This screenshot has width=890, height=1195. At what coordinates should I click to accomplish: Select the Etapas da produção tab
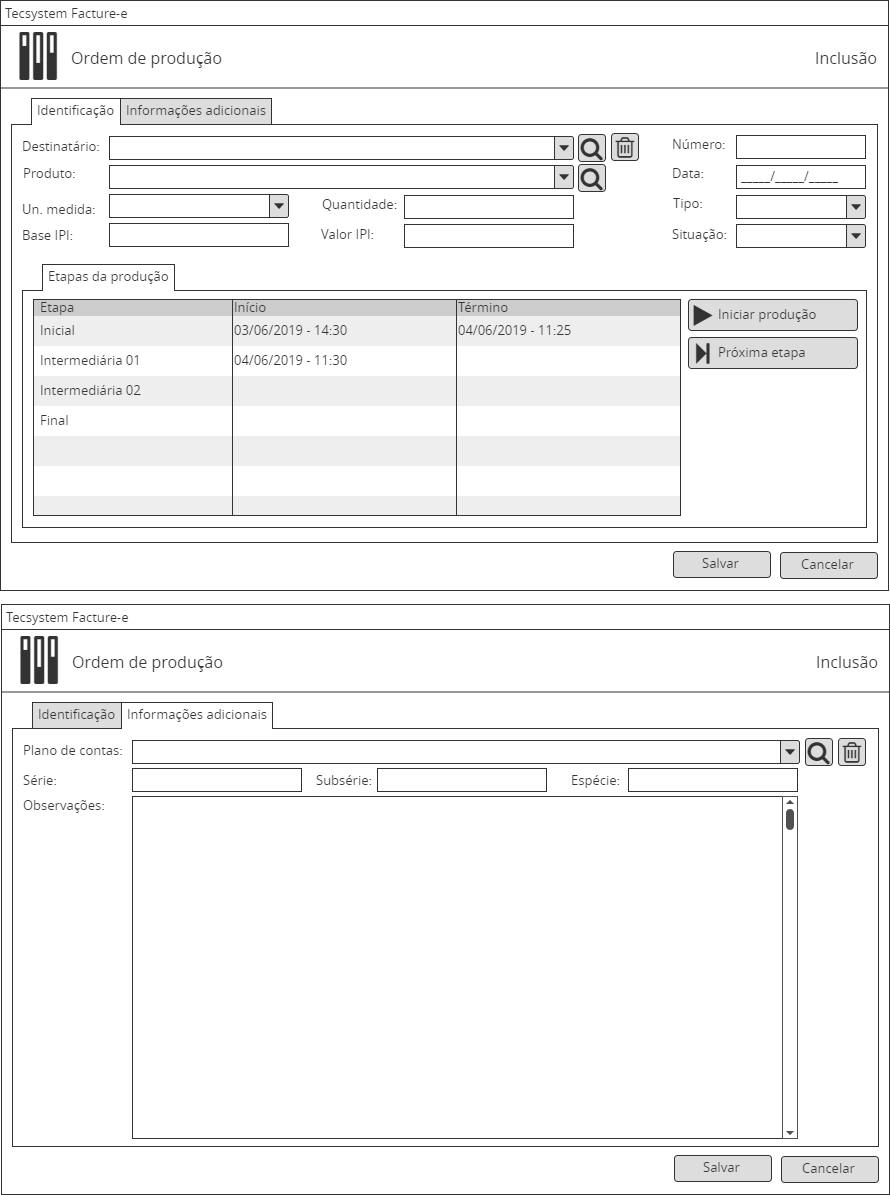pos(108,277)
